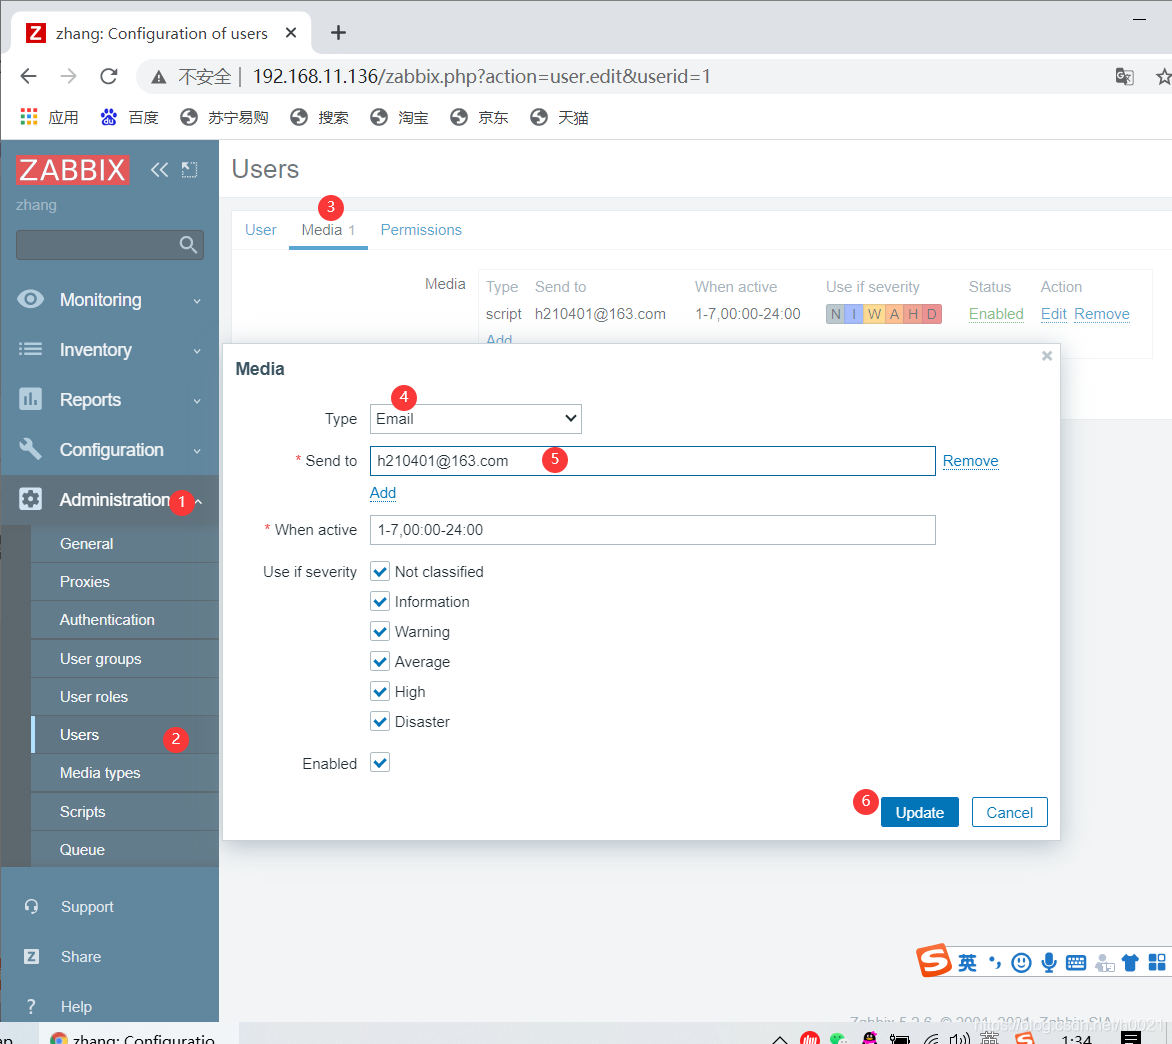Open the Baidu paw bookmark
Viewport: 1172px width, 1044px height.
click(x=109, y=117)
